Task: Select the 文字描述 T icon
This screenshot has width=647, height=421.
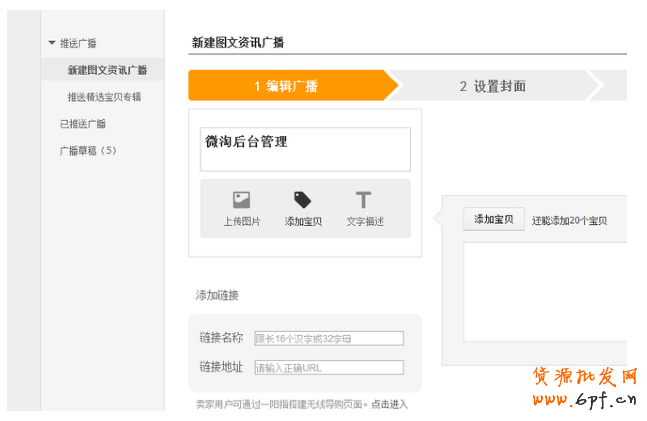Action: [364, 200]
